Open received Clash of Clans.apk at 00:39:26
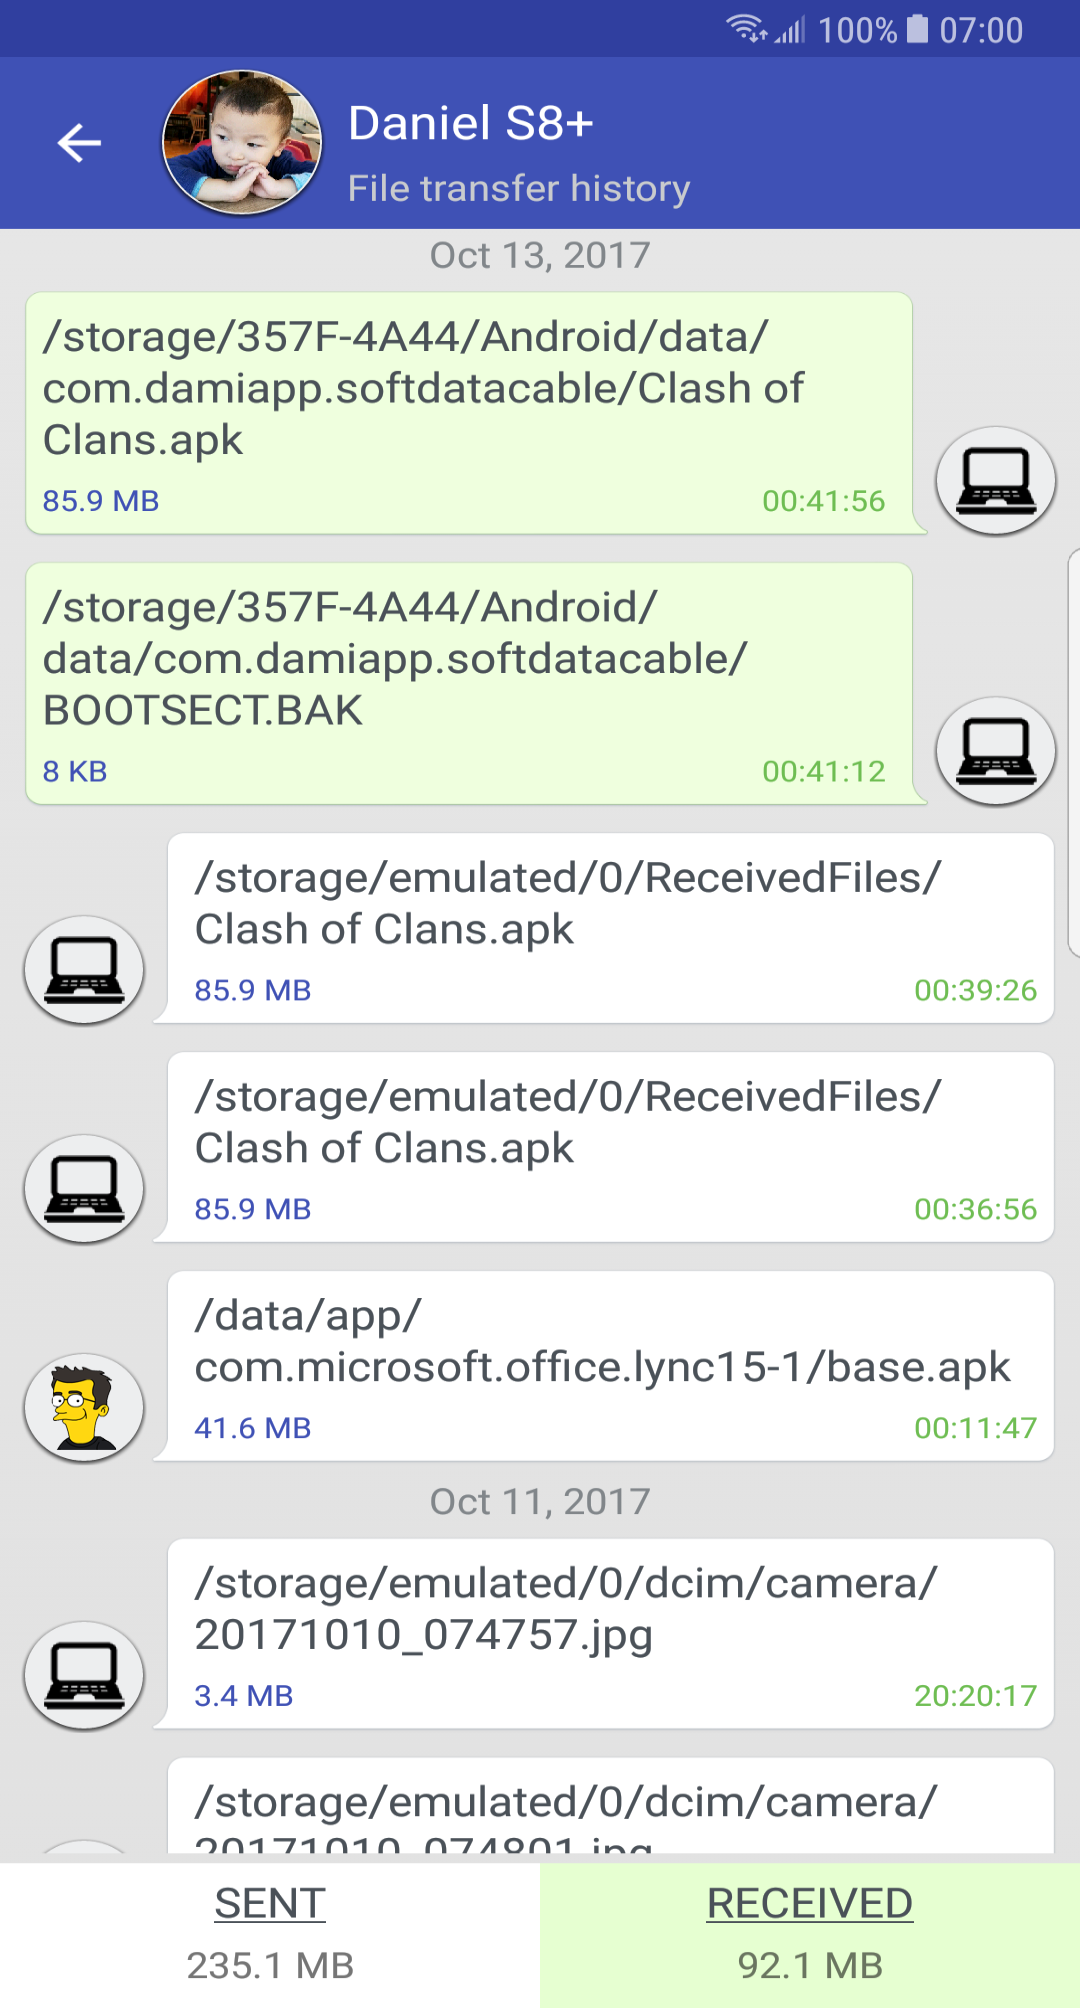 click(610, 928)
